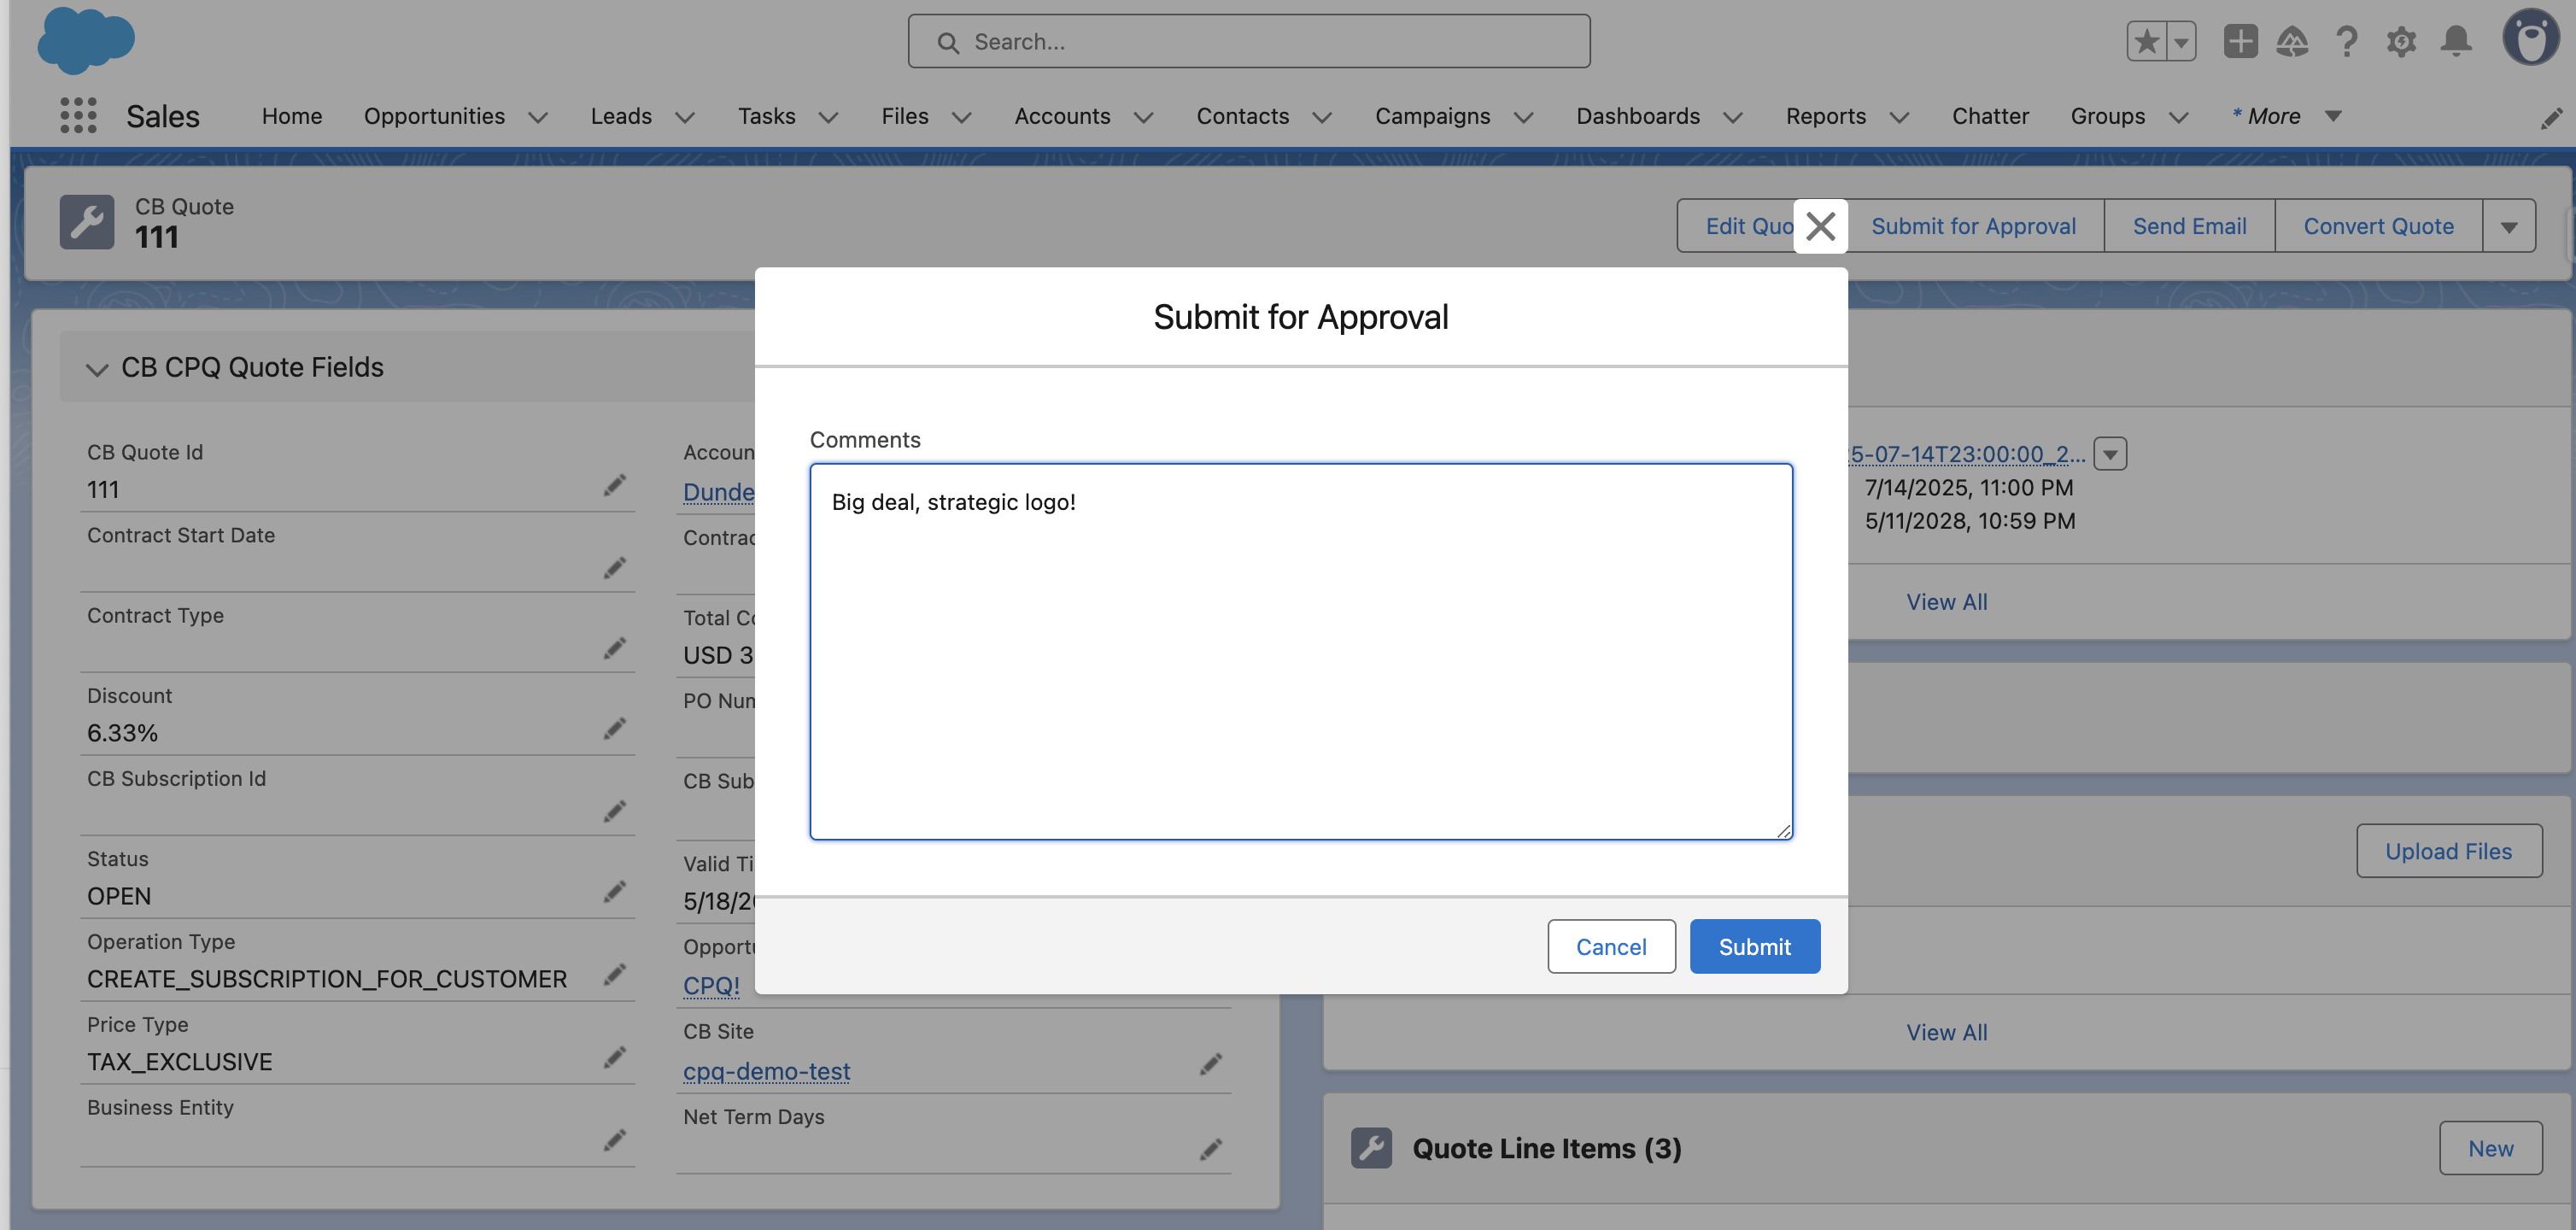
Task: Open the Convert Quote dropdown arrow
Action: [x=2510, y=226]
